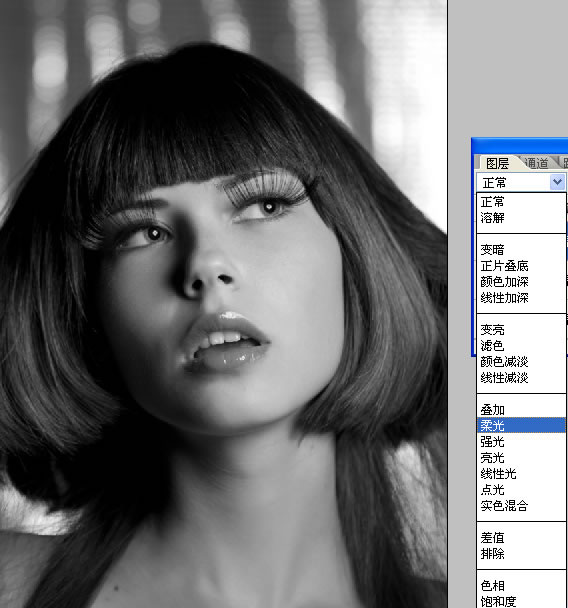Choose 颜色加深 (Color Burn) mode
Viewport: 568px width, 608px height.
point(521,282)
